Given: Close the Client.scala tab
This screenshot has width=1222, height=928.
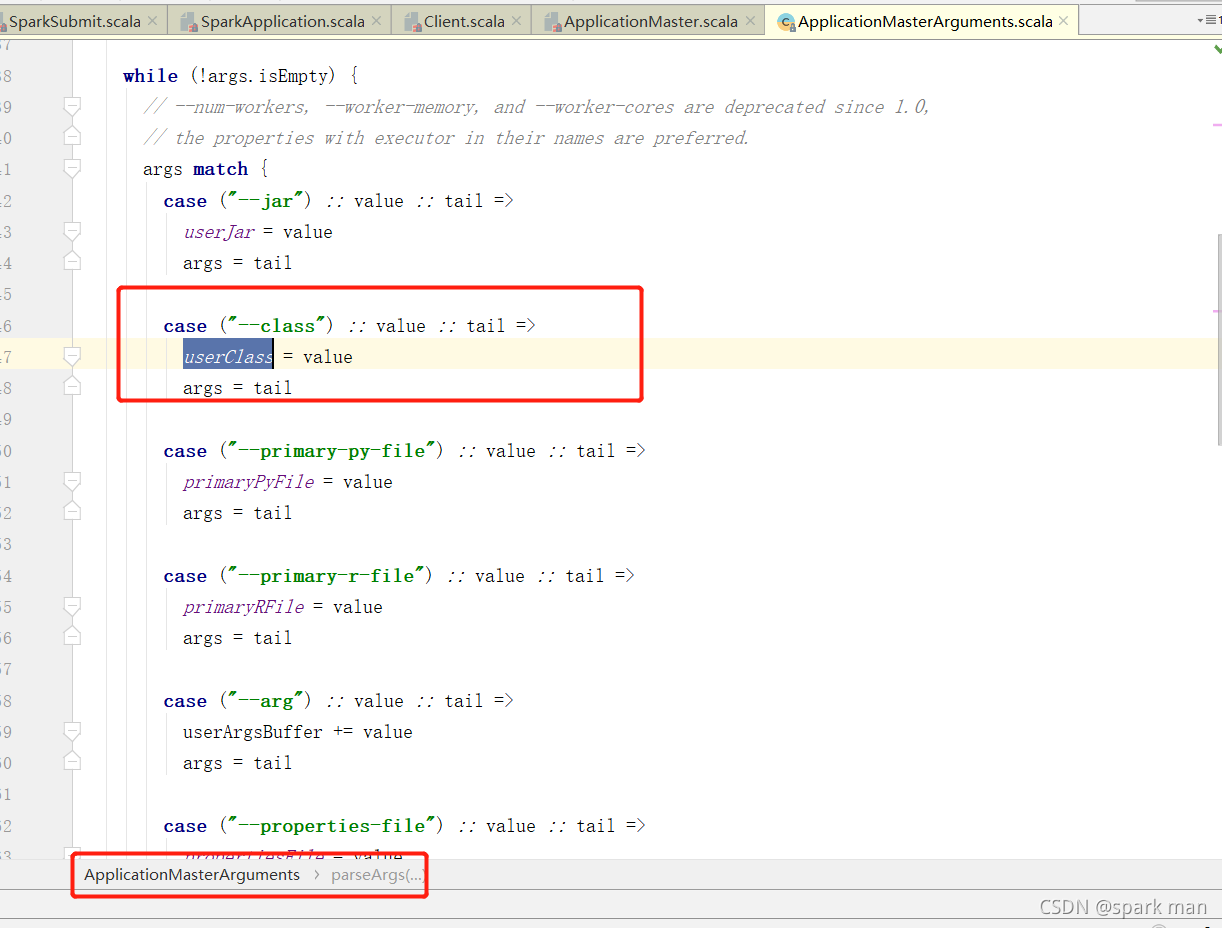Looking at the screenshot, I should pyautogui.click(x=516, y=21).
